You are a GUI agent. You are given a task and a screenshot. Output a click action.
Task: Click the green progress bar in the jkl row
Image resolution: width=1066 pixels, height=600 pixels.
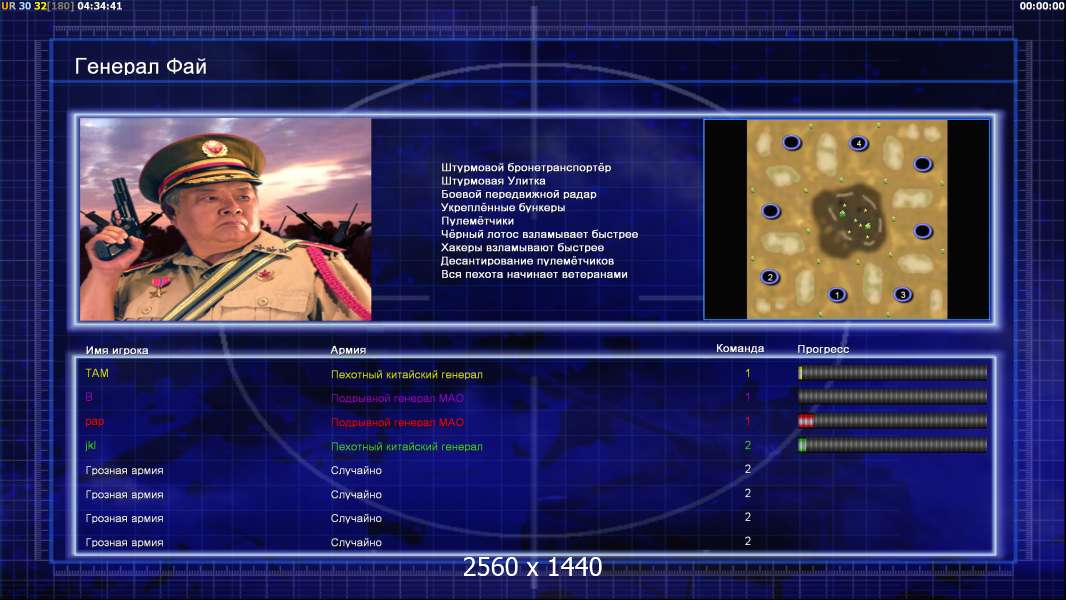tap(892, 445)
